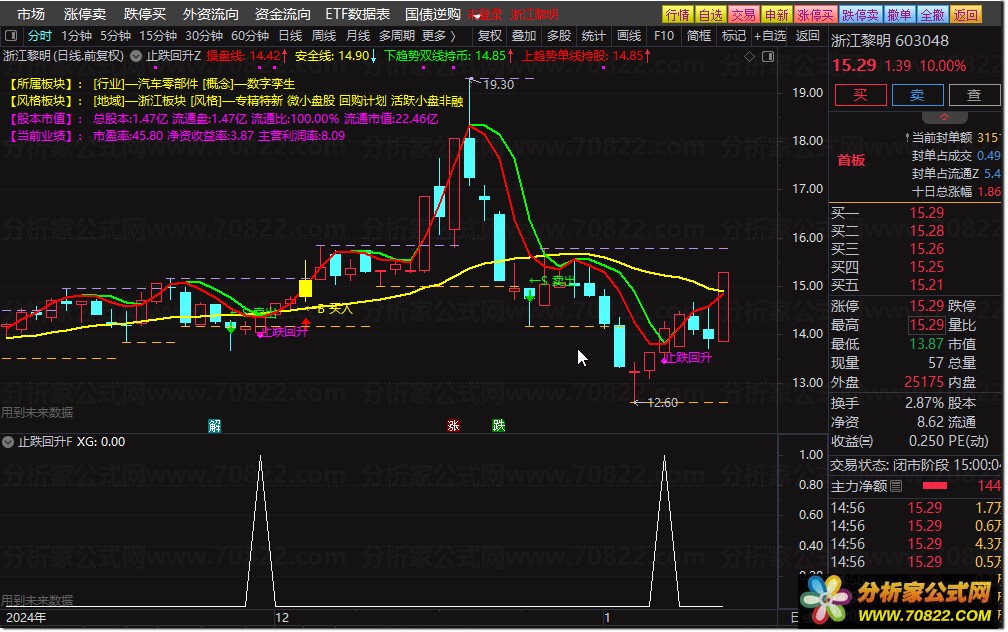The height and width of the screenshot is (632, 1008).
Task: Select the 多周期 tab
Action: coord(396,35)
